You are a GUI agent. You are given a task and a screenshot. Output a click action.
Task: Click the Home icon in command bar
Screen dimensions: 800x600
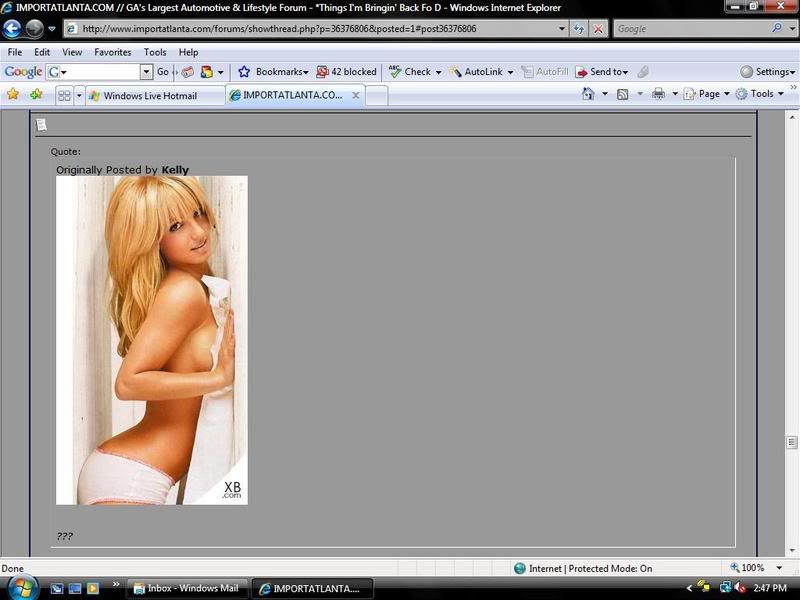(x=588, y=94)
